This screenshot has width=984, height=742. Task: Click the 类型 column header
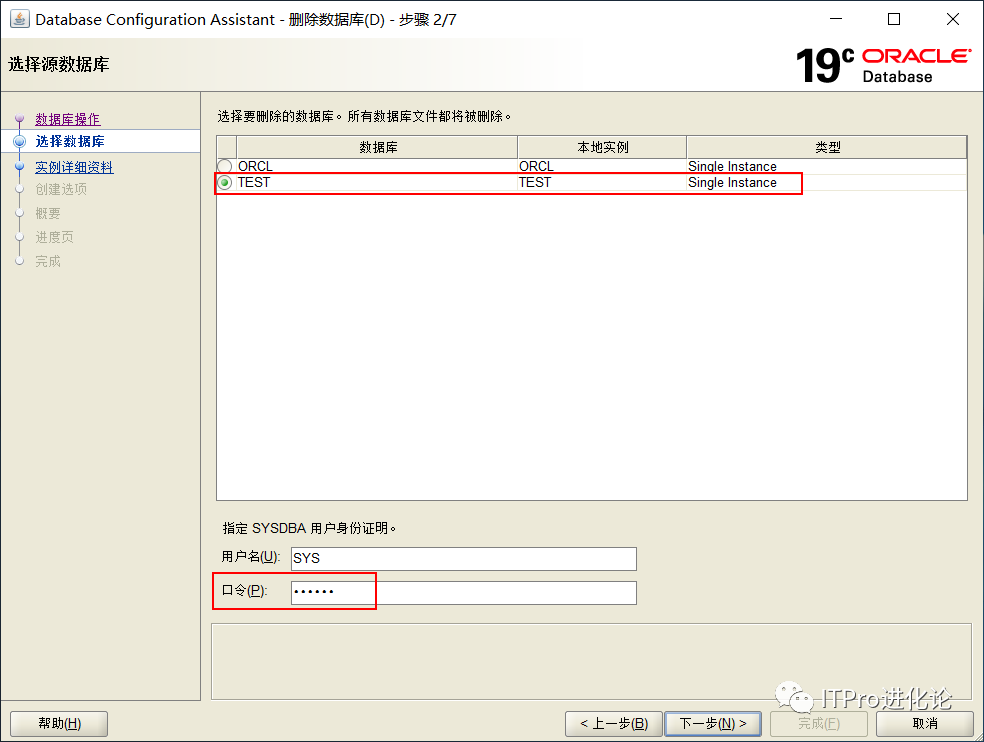(827, 148)
